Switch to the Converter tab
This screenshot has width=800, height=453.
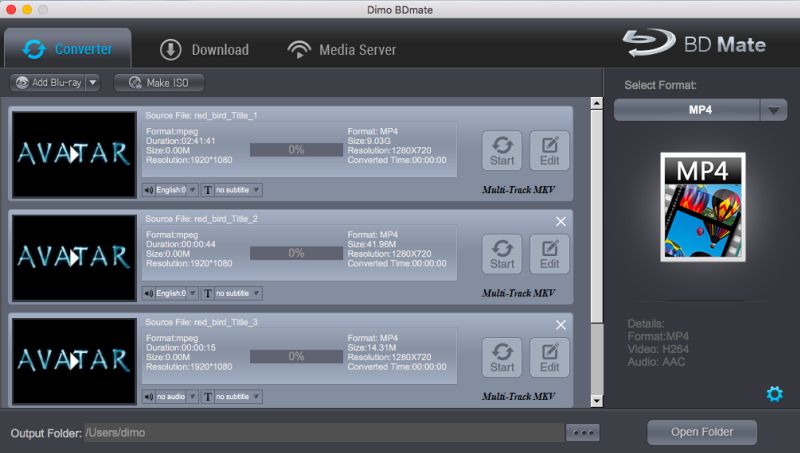[68, 49]
